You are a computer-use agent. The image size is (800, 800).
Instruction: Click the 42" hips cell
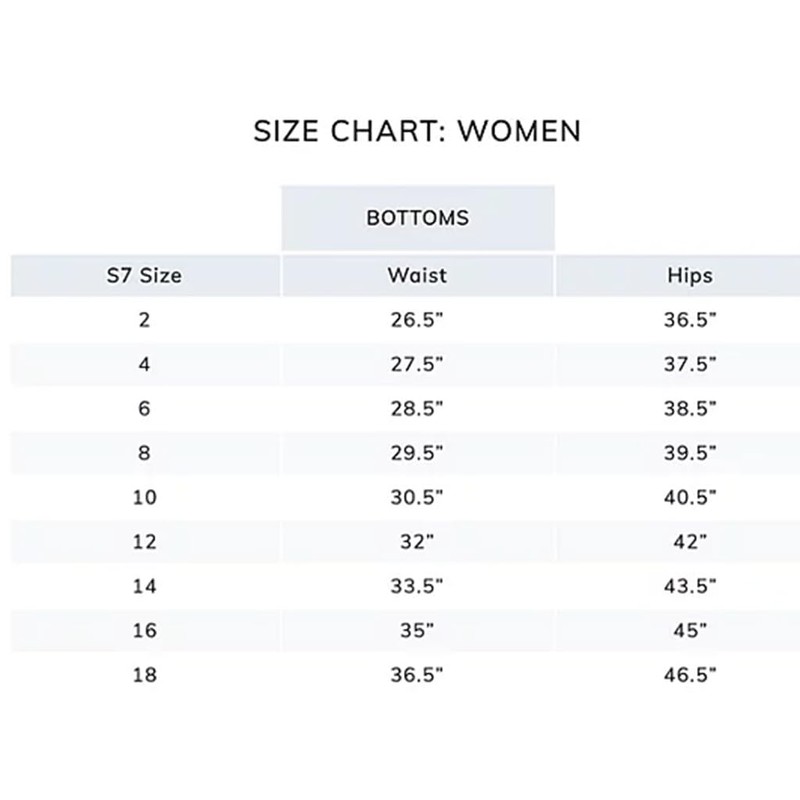click(x=690, y=542)
